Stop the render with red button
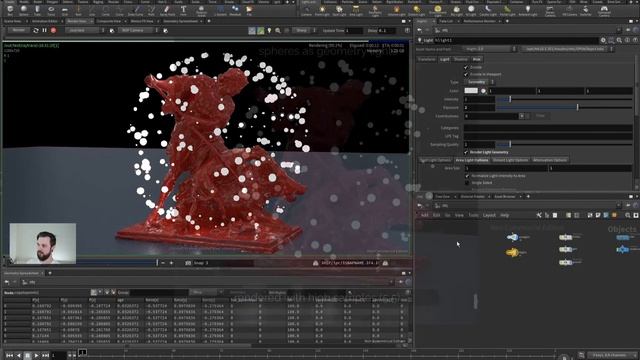This screenshot has height=360, width=640. click(53, 30)
